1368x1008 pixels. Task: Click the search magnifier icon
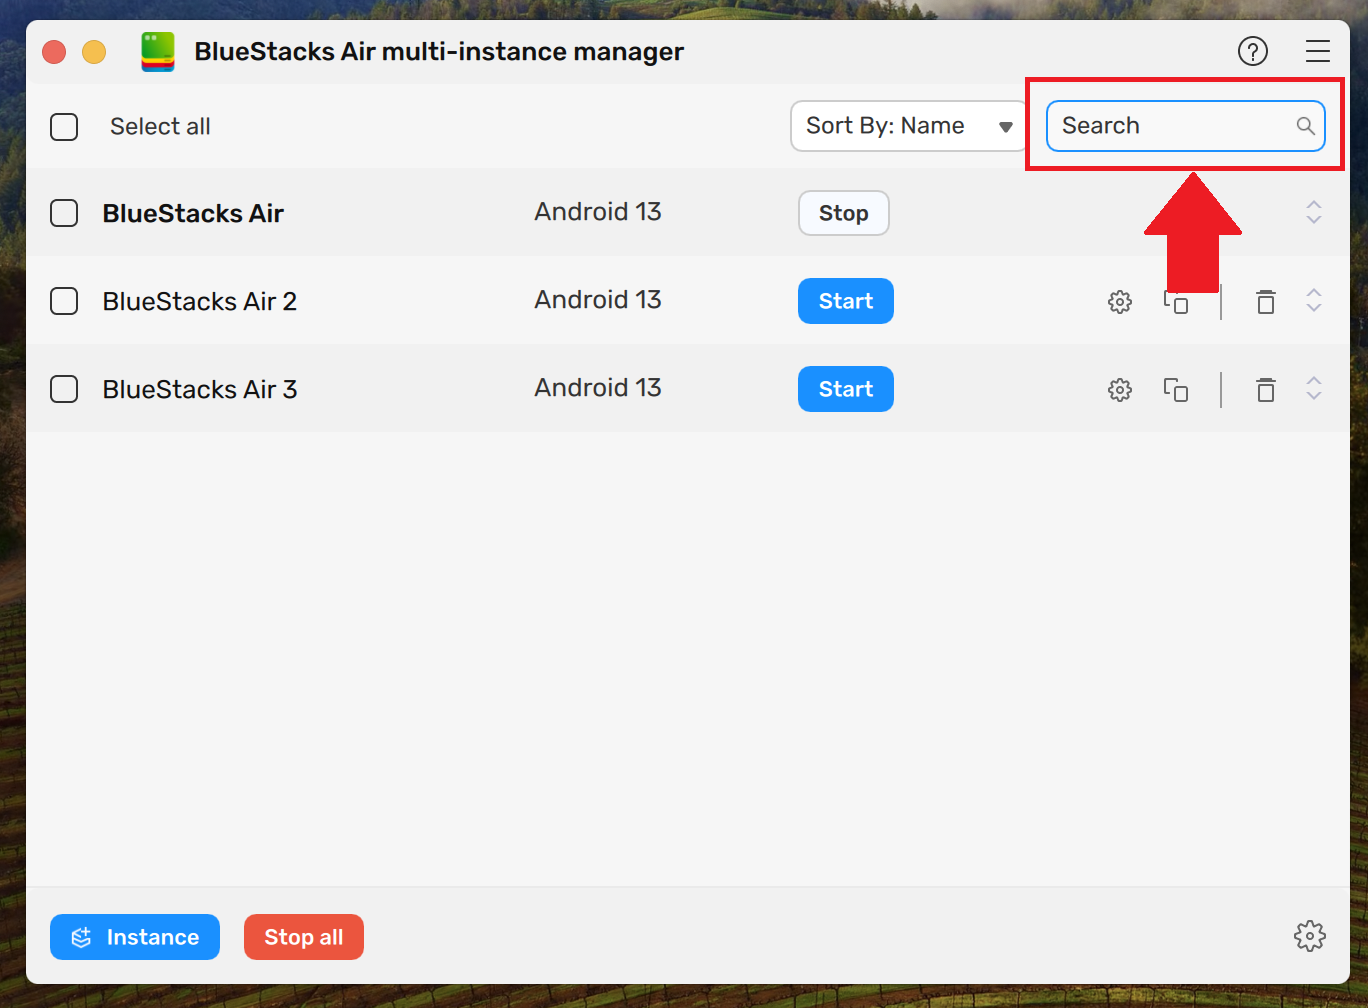[1306, 126]
